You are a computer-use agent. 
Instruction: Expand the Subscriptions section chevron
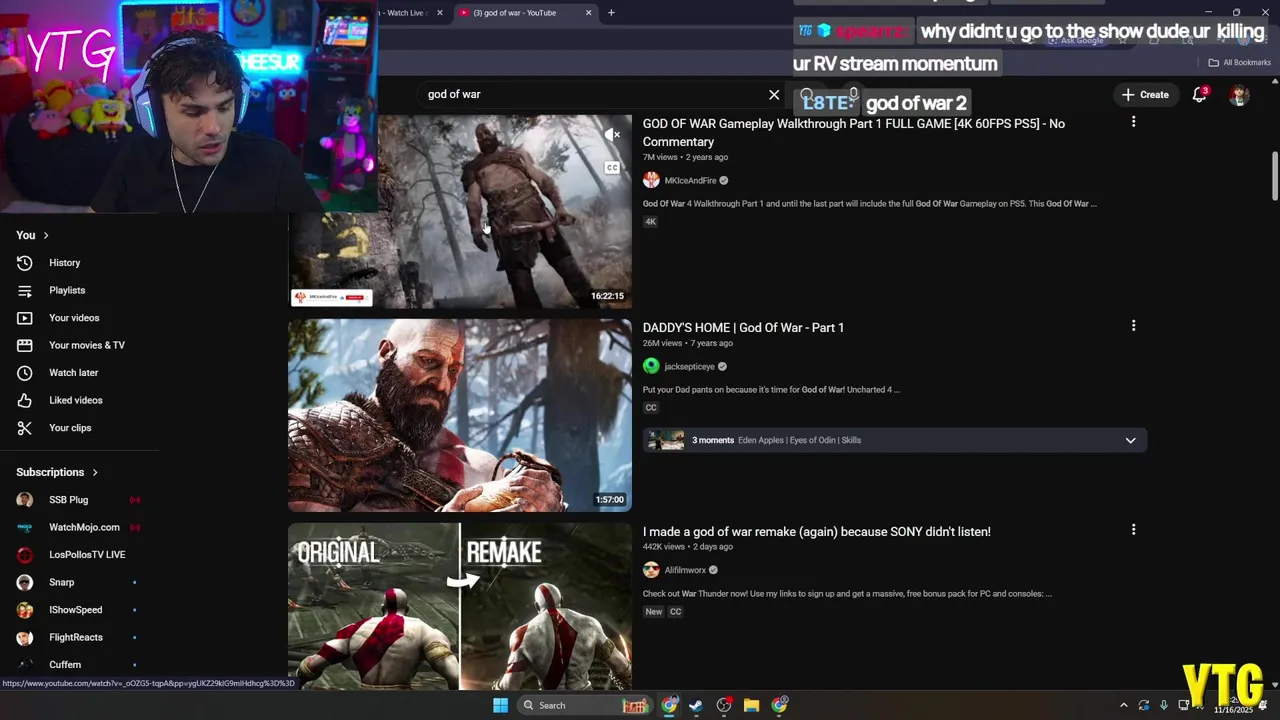95,472
